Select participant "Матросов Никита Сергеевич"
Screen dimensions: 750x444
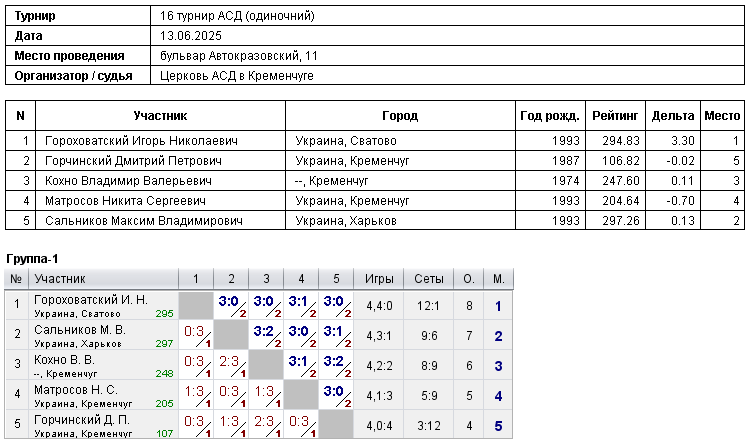[125, 201]
